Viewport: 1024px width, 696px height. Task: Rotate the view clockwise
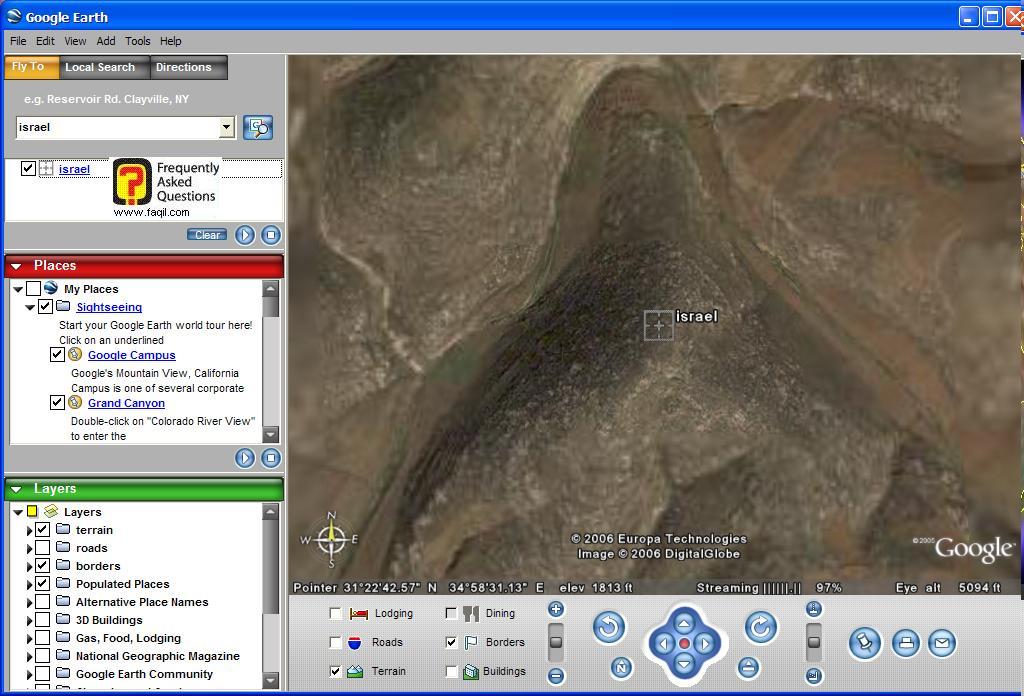click(760, 628)
